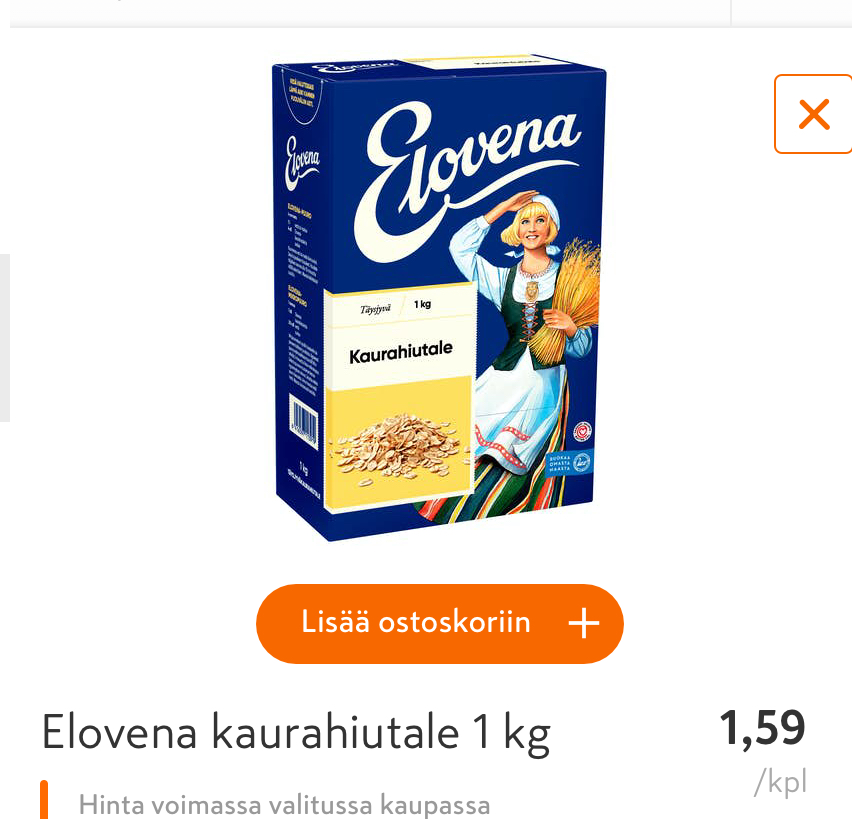Click the gray bar at left edge
Viewport: 852px width, 819px height.
[x=5, y=337]
